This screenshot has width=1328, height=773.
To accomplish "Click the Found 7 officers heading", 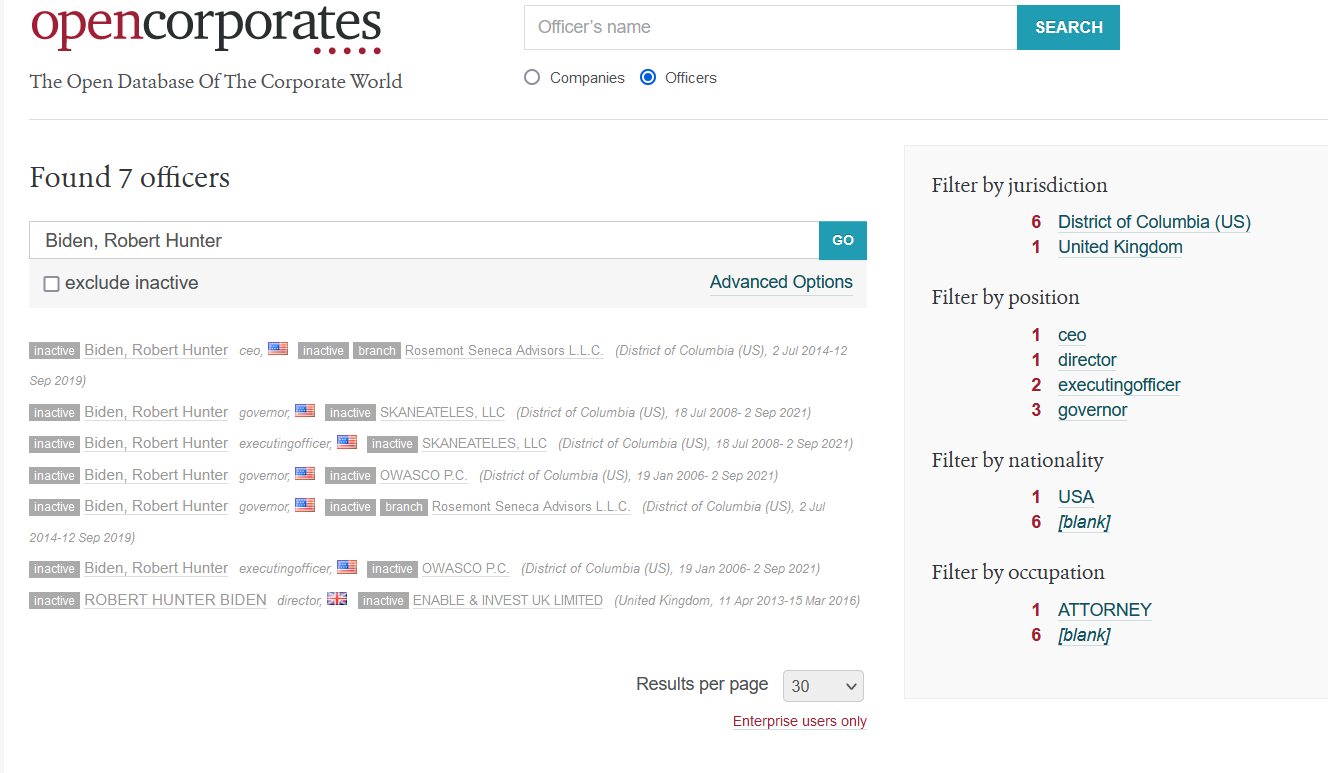I will (130, 178).
